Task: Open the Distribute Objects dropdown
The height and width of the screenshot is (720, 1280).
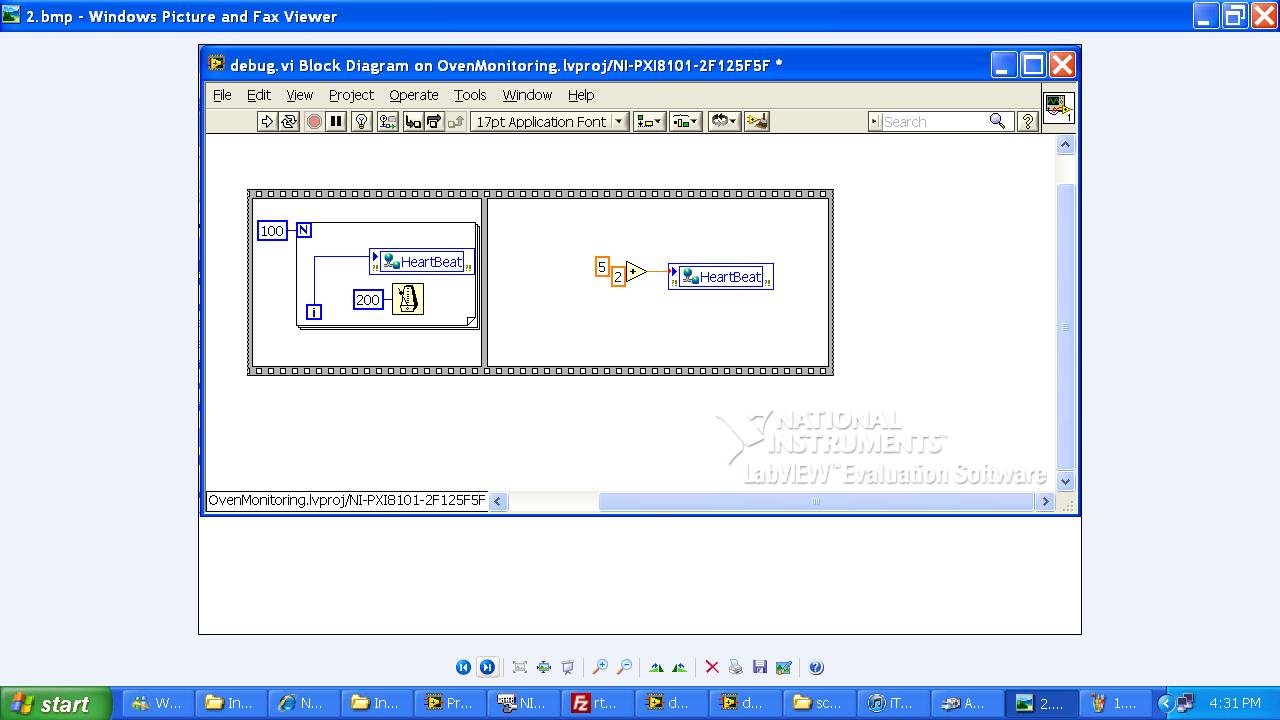Action: 686,121
